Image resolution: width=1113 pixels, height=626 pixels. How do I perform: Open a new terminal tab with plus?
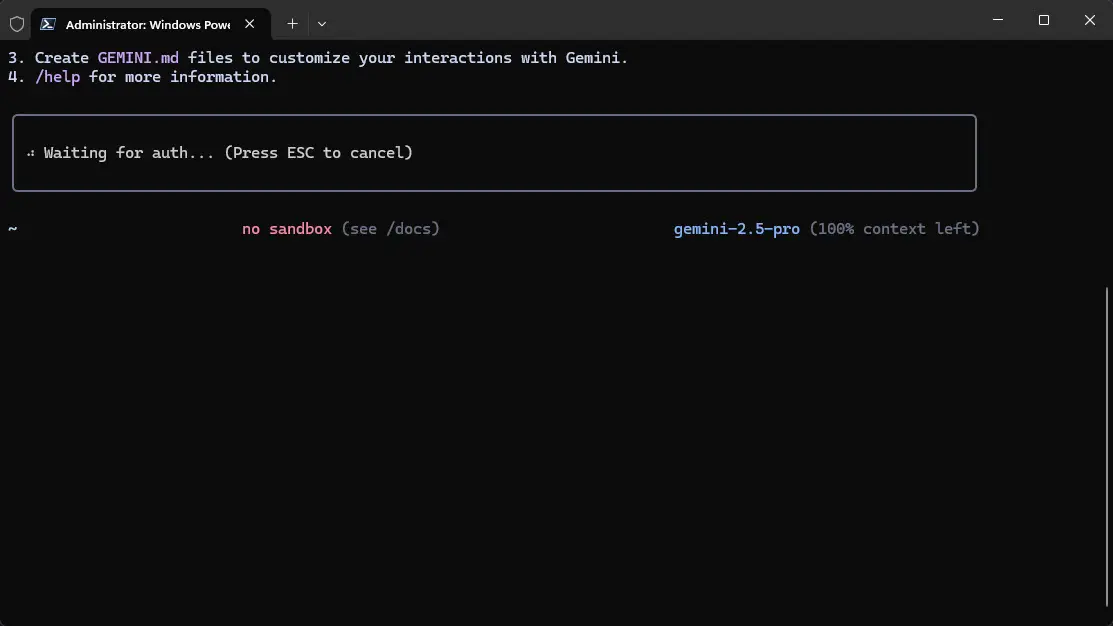292,23
